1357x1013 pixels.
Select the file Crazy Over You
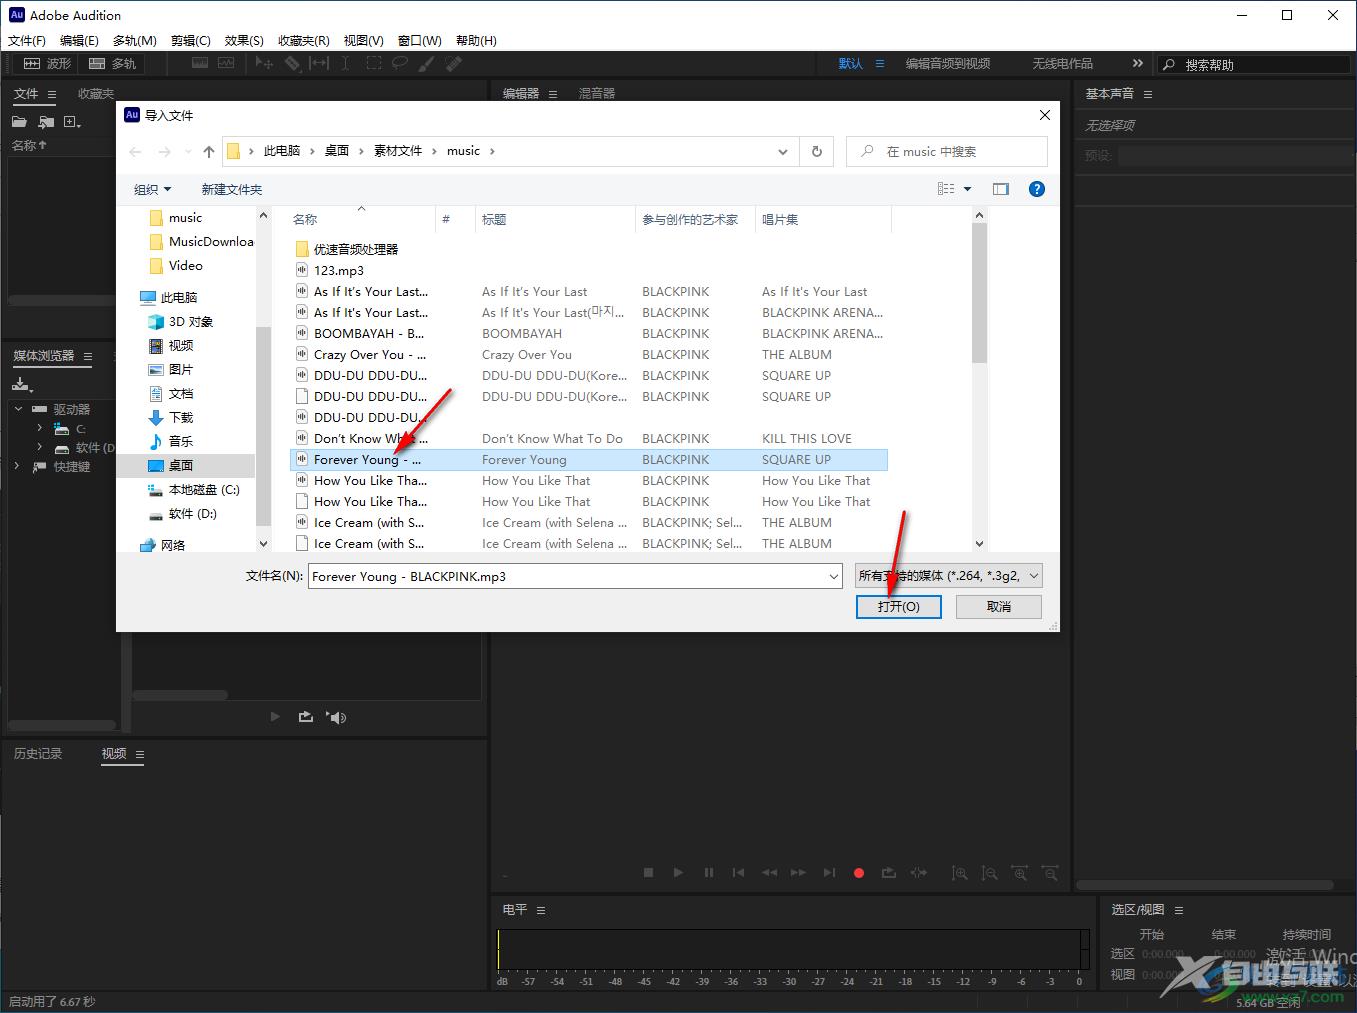(588, 354)
